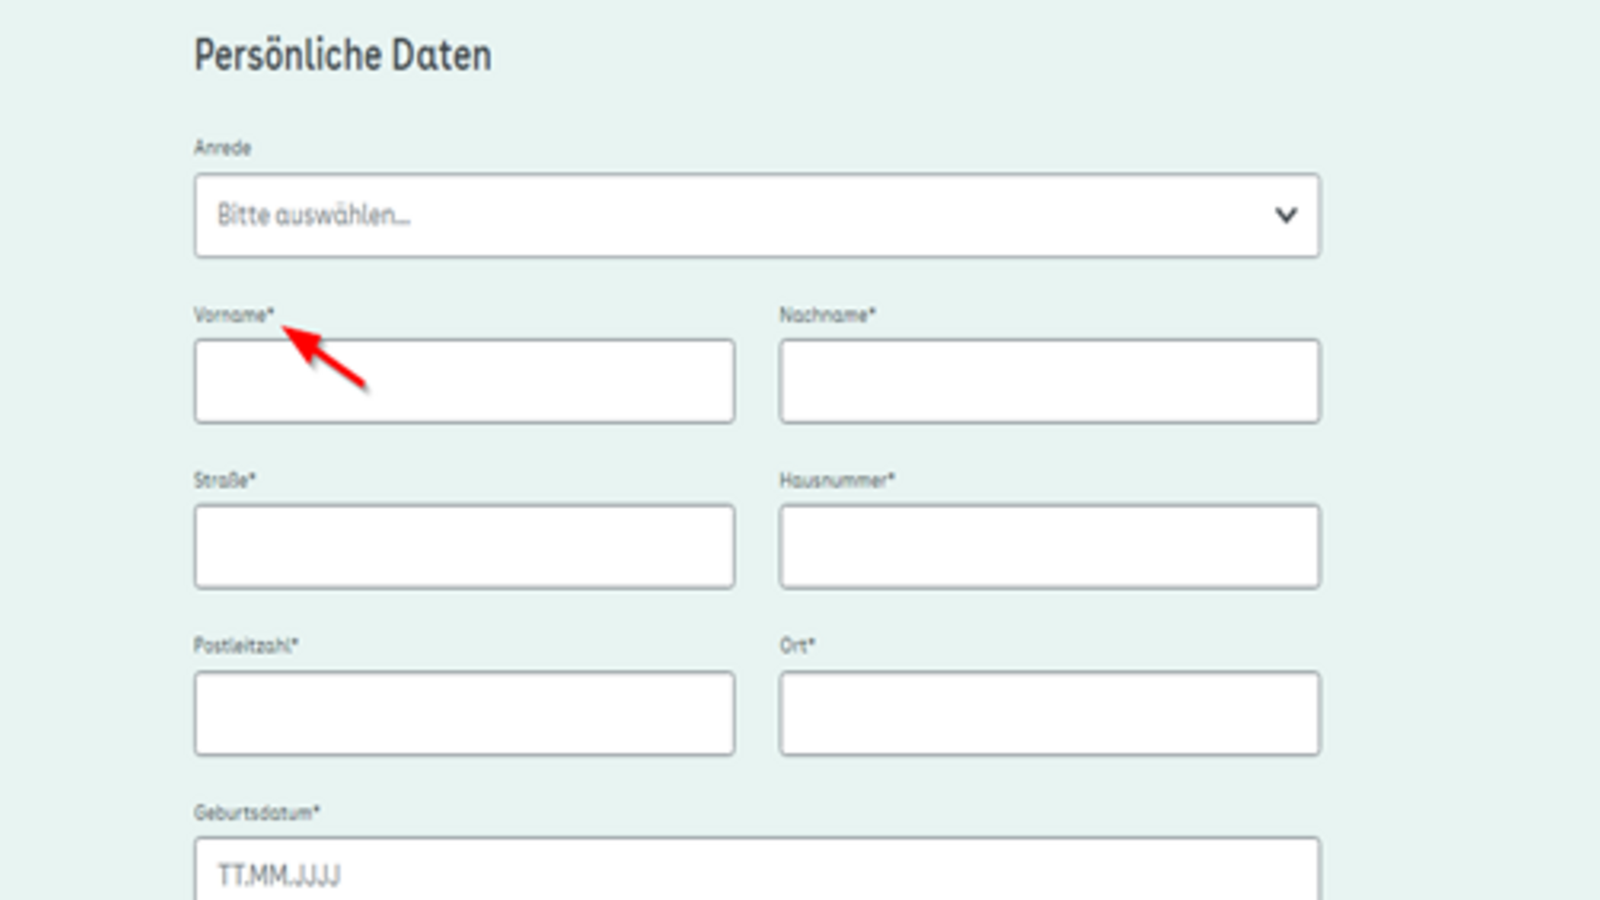This screenshot has height=900, width=1600.
Task: Click the chevron arrow in Anrede dropdown
Action: (1285, 215)
